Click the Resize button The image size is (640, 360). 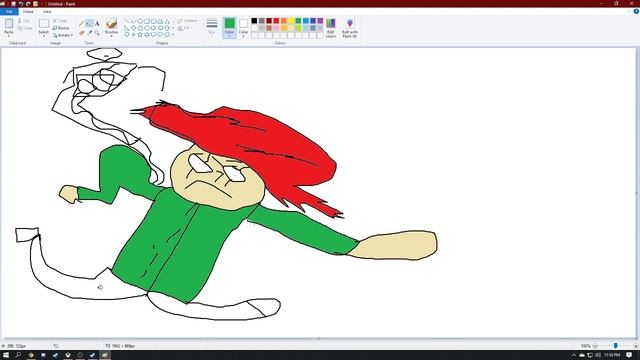point(61,28)
